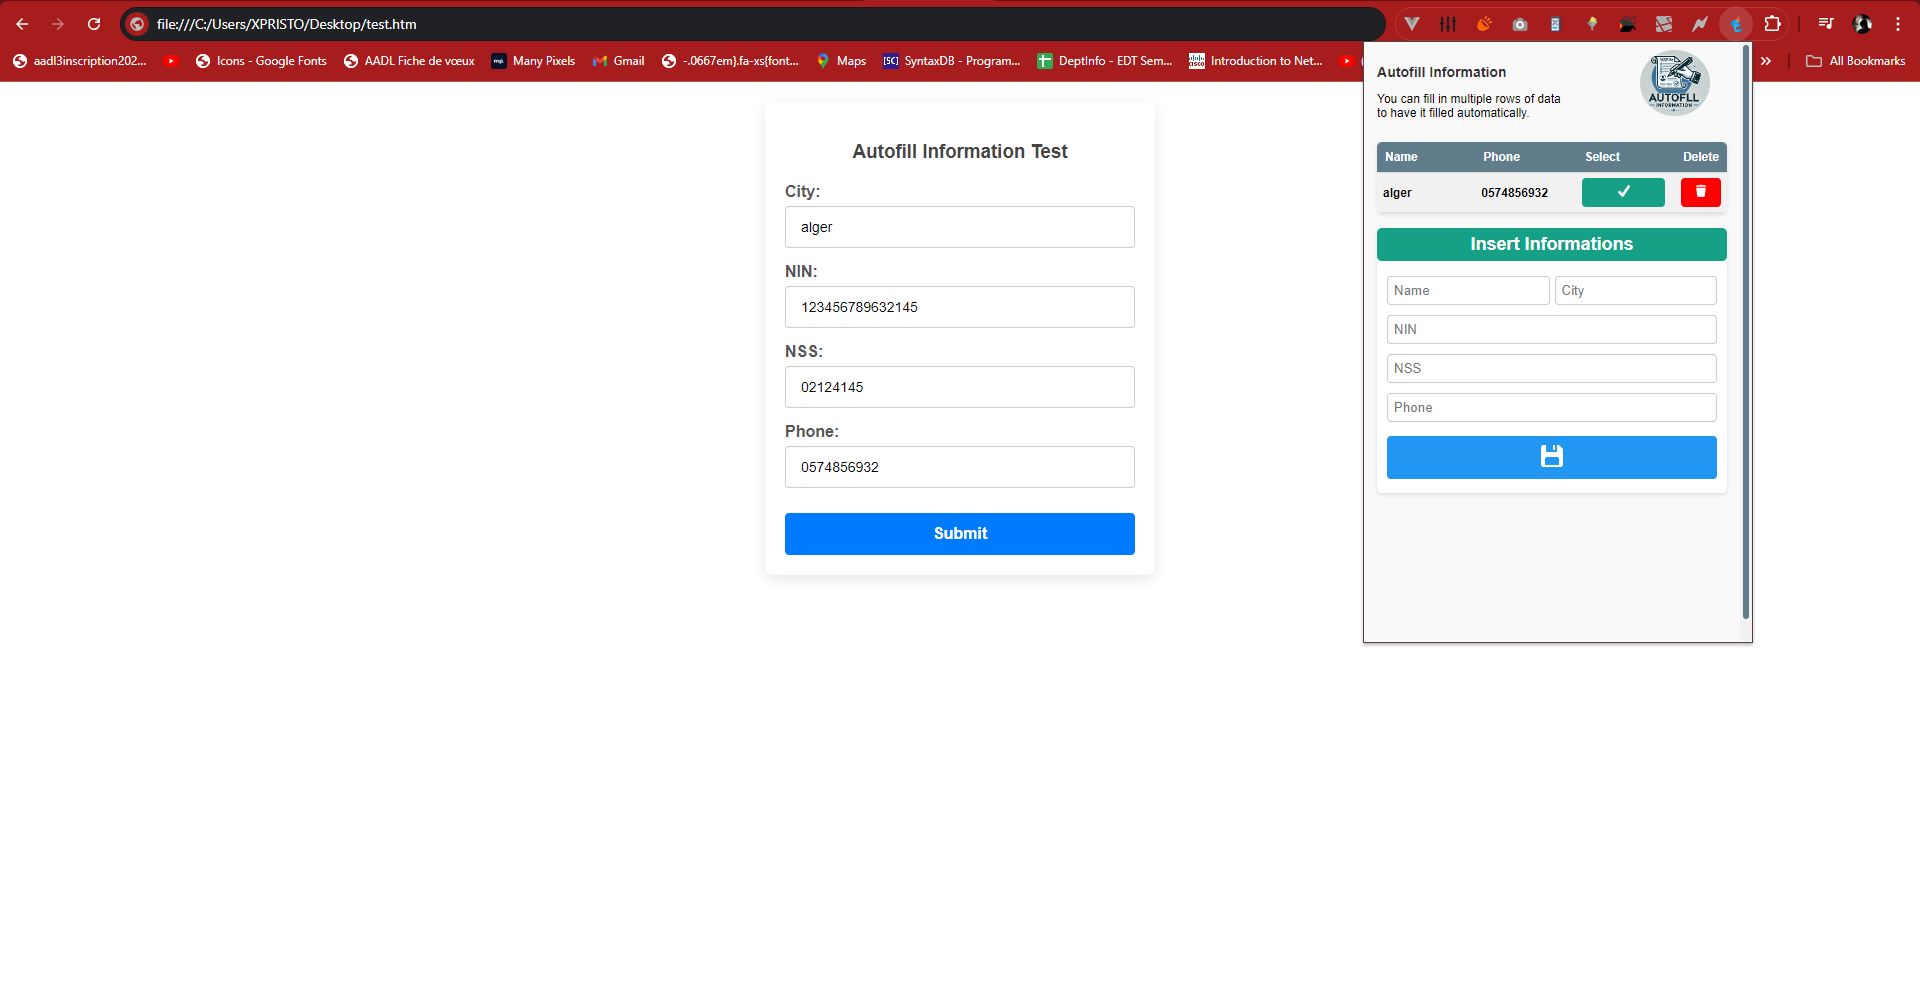Click the address bar URL
The width and height of the screenshot is (1920, 996).
(287, 24)
